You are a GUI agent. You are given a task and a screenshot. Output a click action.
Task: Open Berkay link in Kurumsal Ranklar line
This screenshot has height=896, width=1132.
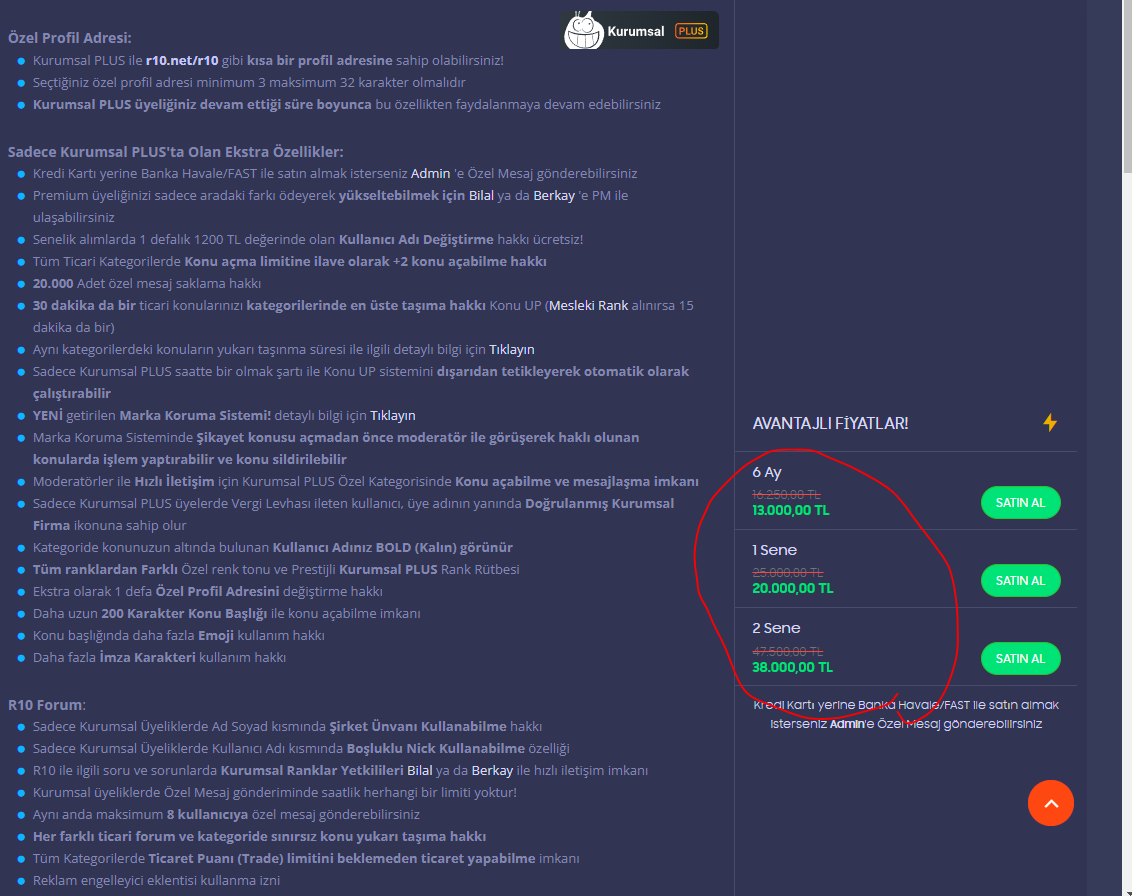click(x=492, y=770)
